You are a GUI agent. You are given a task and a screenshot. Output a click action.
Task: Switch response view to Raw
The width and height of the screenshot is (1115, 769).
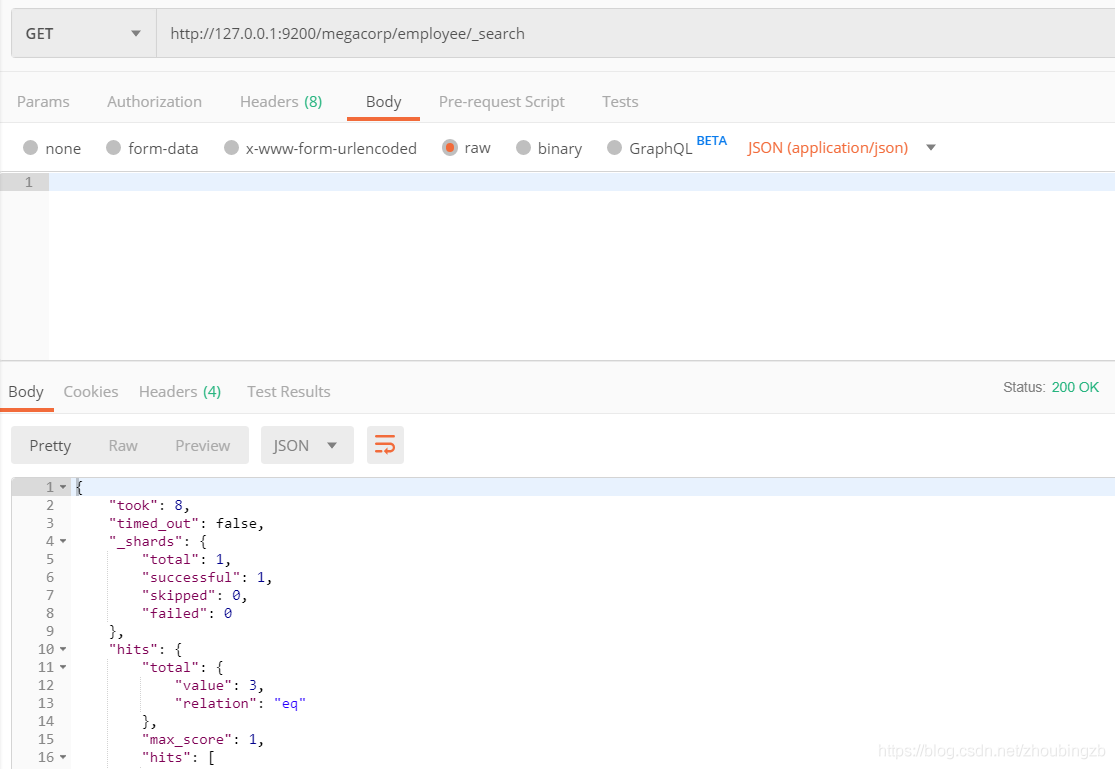click(x=123, y=445)
